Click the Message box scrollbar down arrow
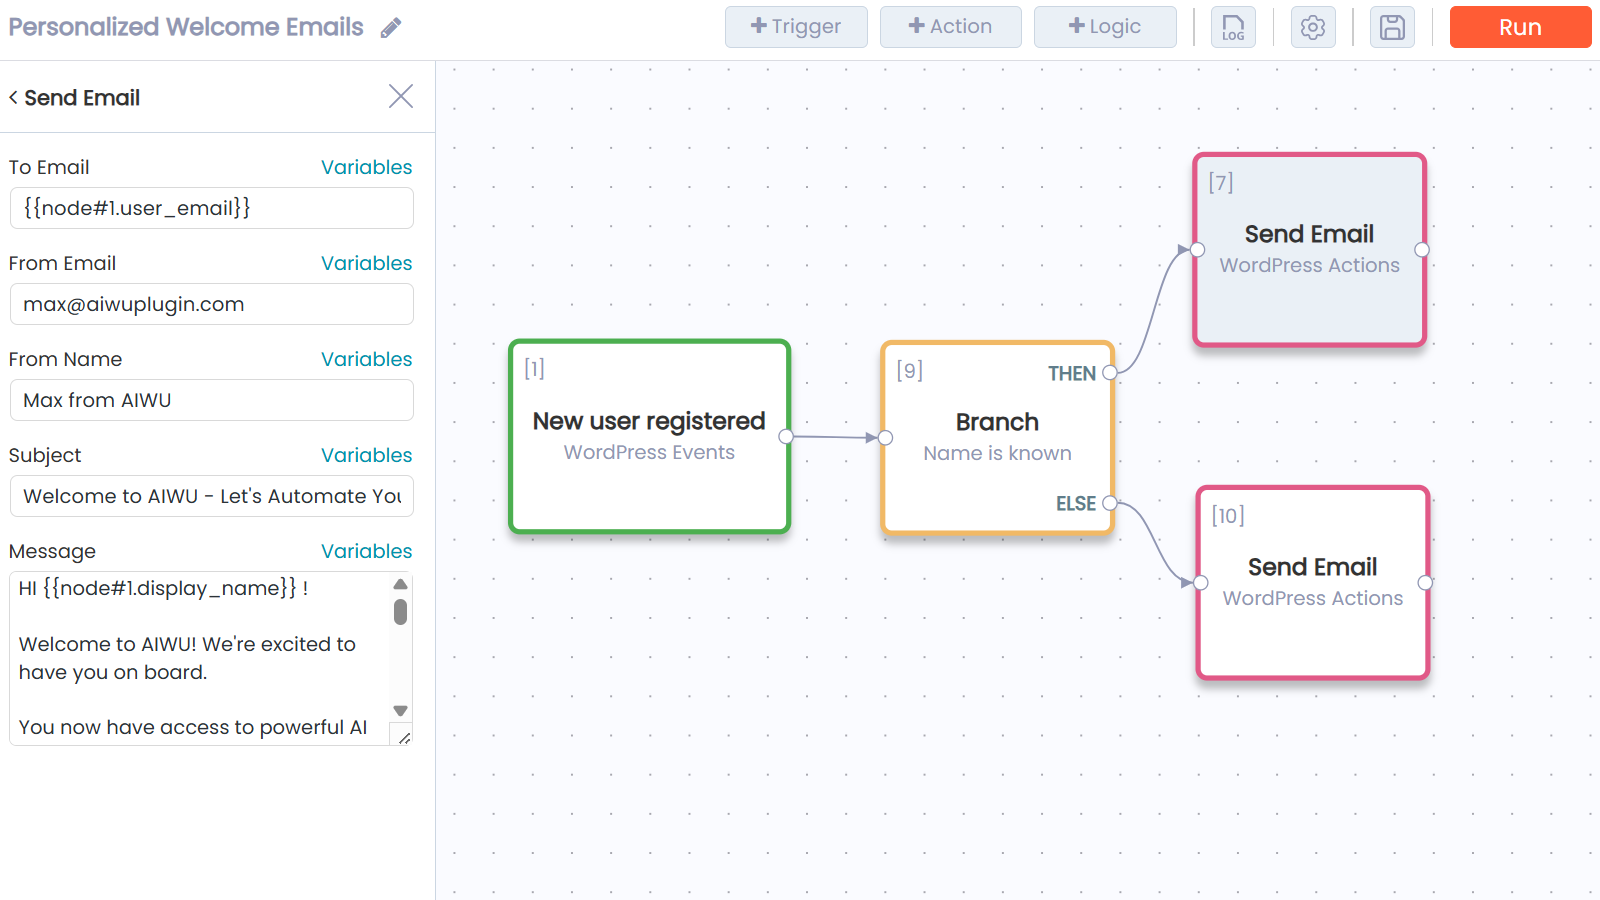Screen dimensions: 1600x900 tap(401, 711)
